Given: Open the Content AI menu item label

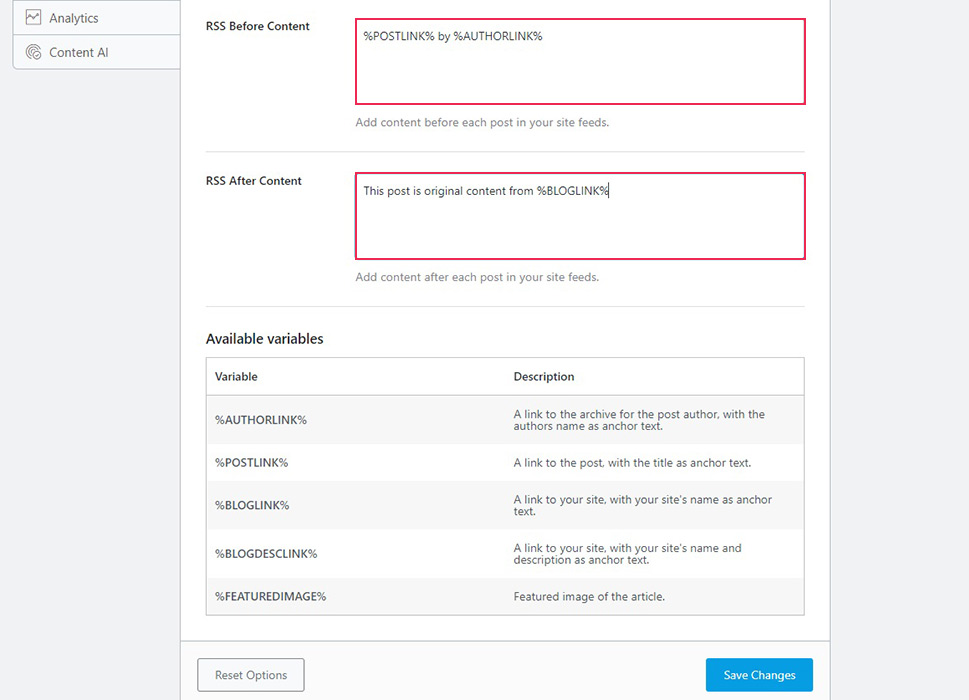Looking at the screenshot, I should pyautogui.click(x=79, y=52).
